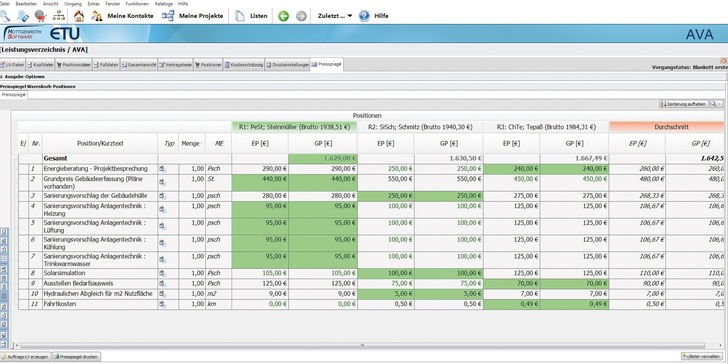728x364 pixels.
Task: Click the left scroll arrow of horizontal scrollbar
Action: (x=17, y=345)
